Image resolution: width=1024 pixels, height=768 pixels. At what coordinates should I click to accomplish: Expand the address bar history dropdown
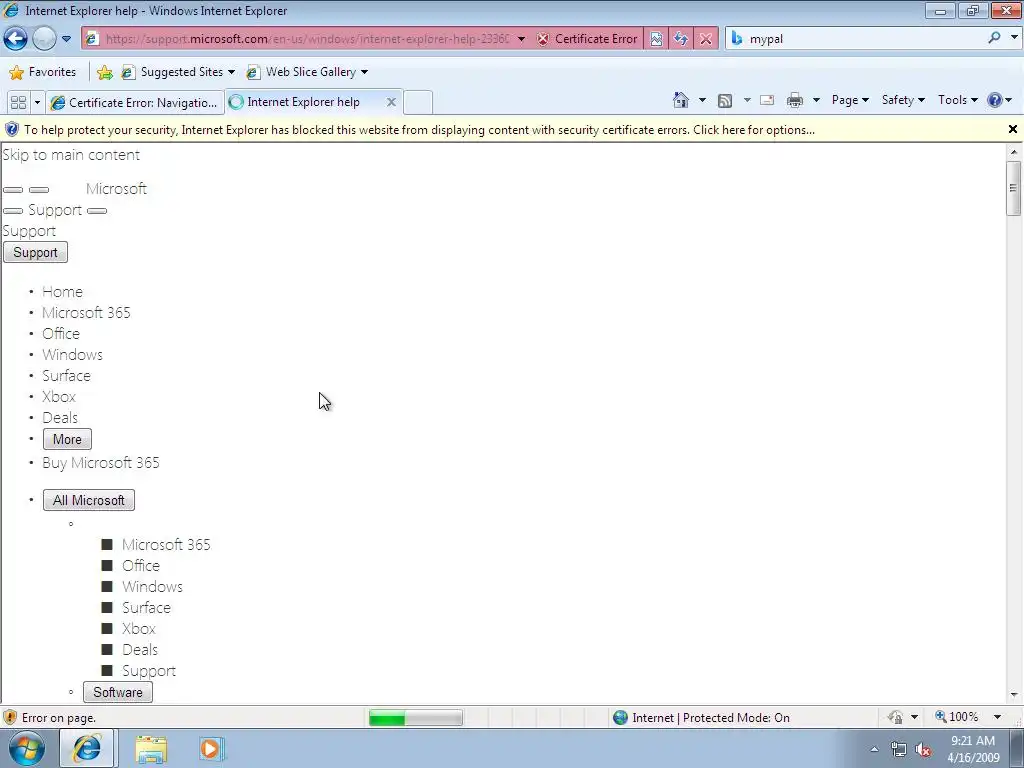521,39
